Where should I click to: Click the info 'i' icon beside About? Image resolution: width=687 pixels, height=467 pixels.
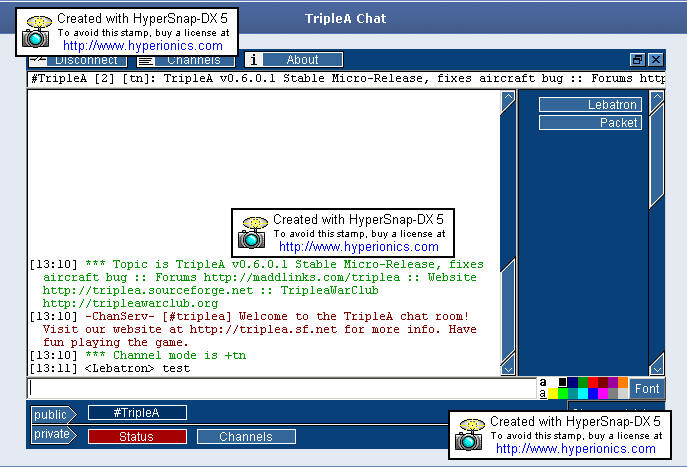pyautogui.click(x=254, y=60)
